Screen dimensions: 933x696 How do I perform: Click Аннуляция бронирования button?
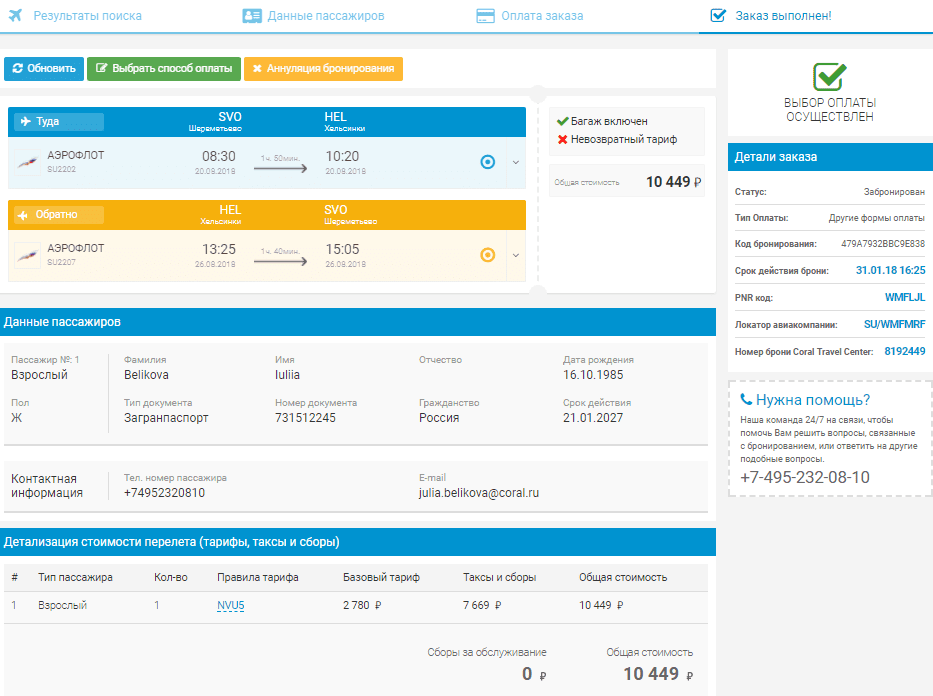[x=324, y=68]
